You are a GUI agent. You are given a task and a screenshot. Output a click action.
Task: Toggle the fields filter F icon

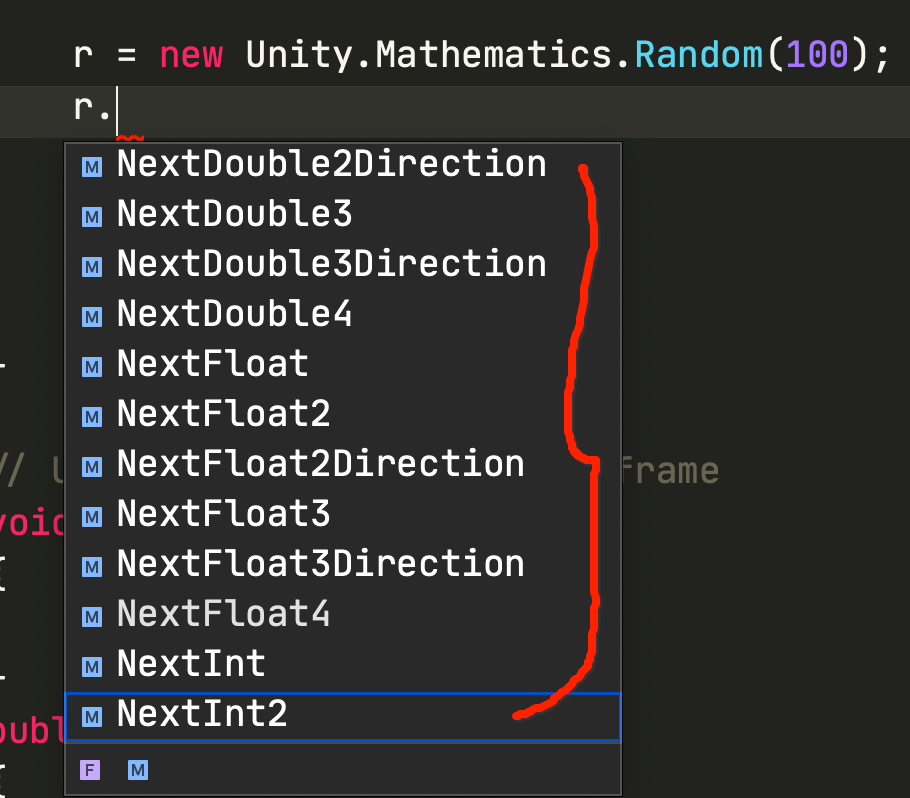pos(90,770)
